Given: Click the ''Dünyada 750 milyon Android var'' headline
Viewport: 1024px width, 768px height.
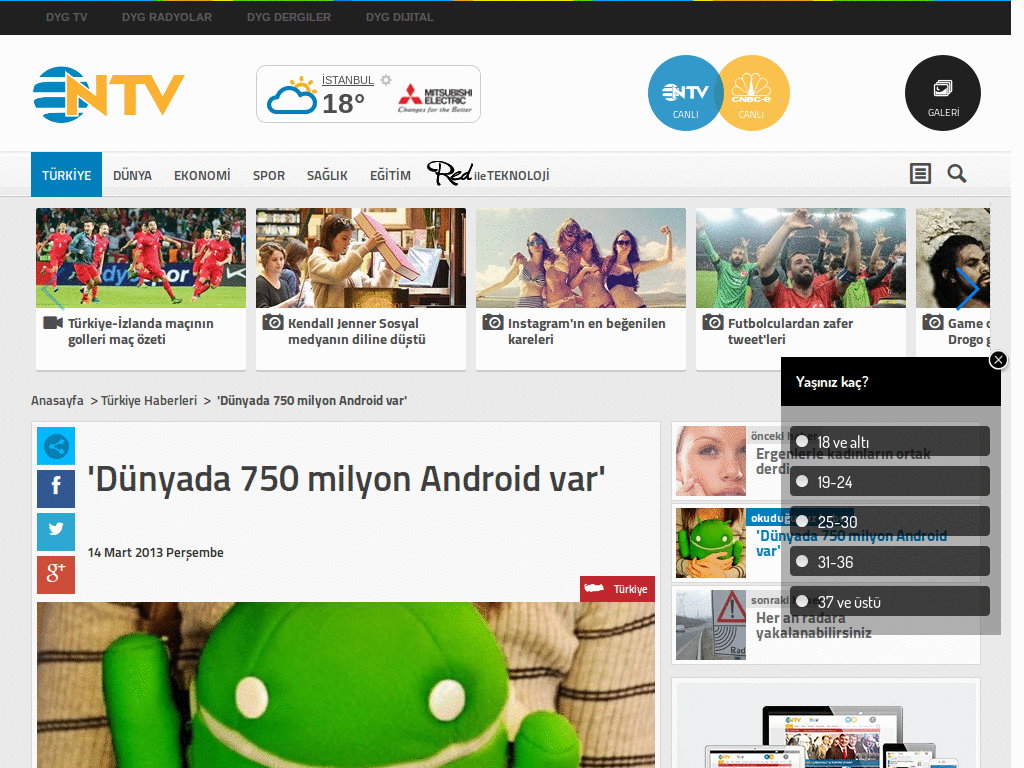Looking at the screenshot, I should coord(346,479).
